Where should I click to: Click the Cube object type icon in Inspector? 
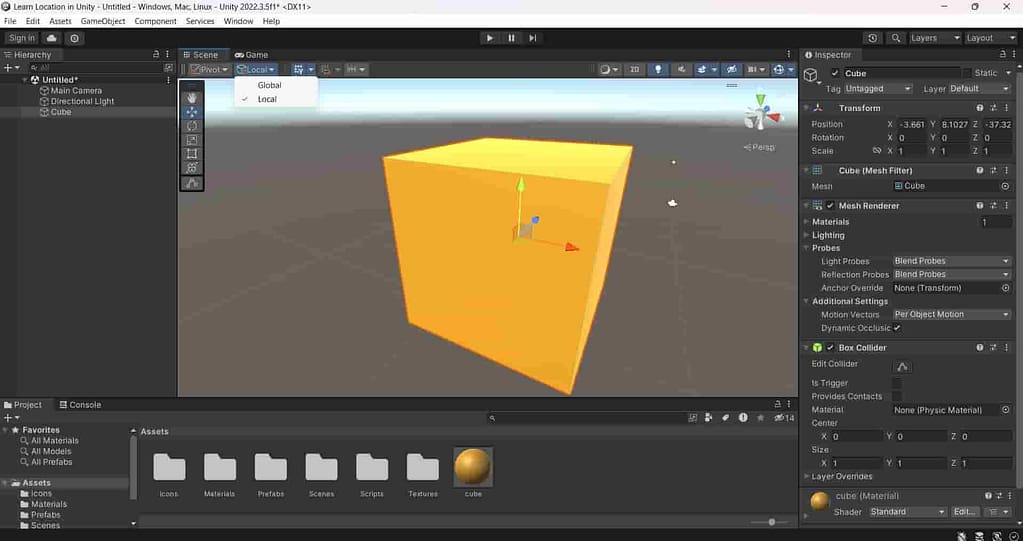811,75
